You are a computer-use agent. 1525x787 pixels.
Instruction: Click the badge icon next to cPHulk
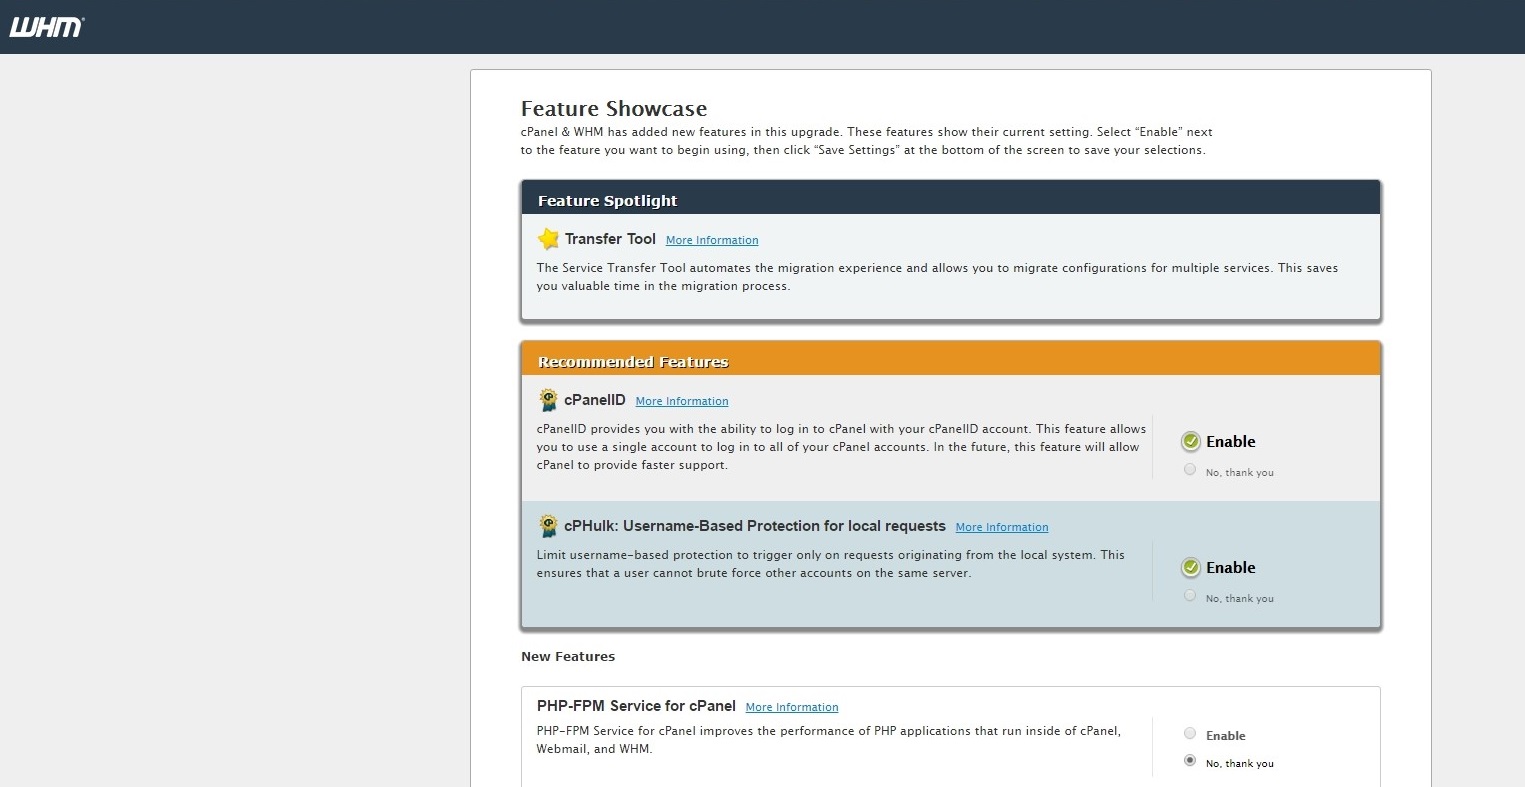(x=548, y=526)
